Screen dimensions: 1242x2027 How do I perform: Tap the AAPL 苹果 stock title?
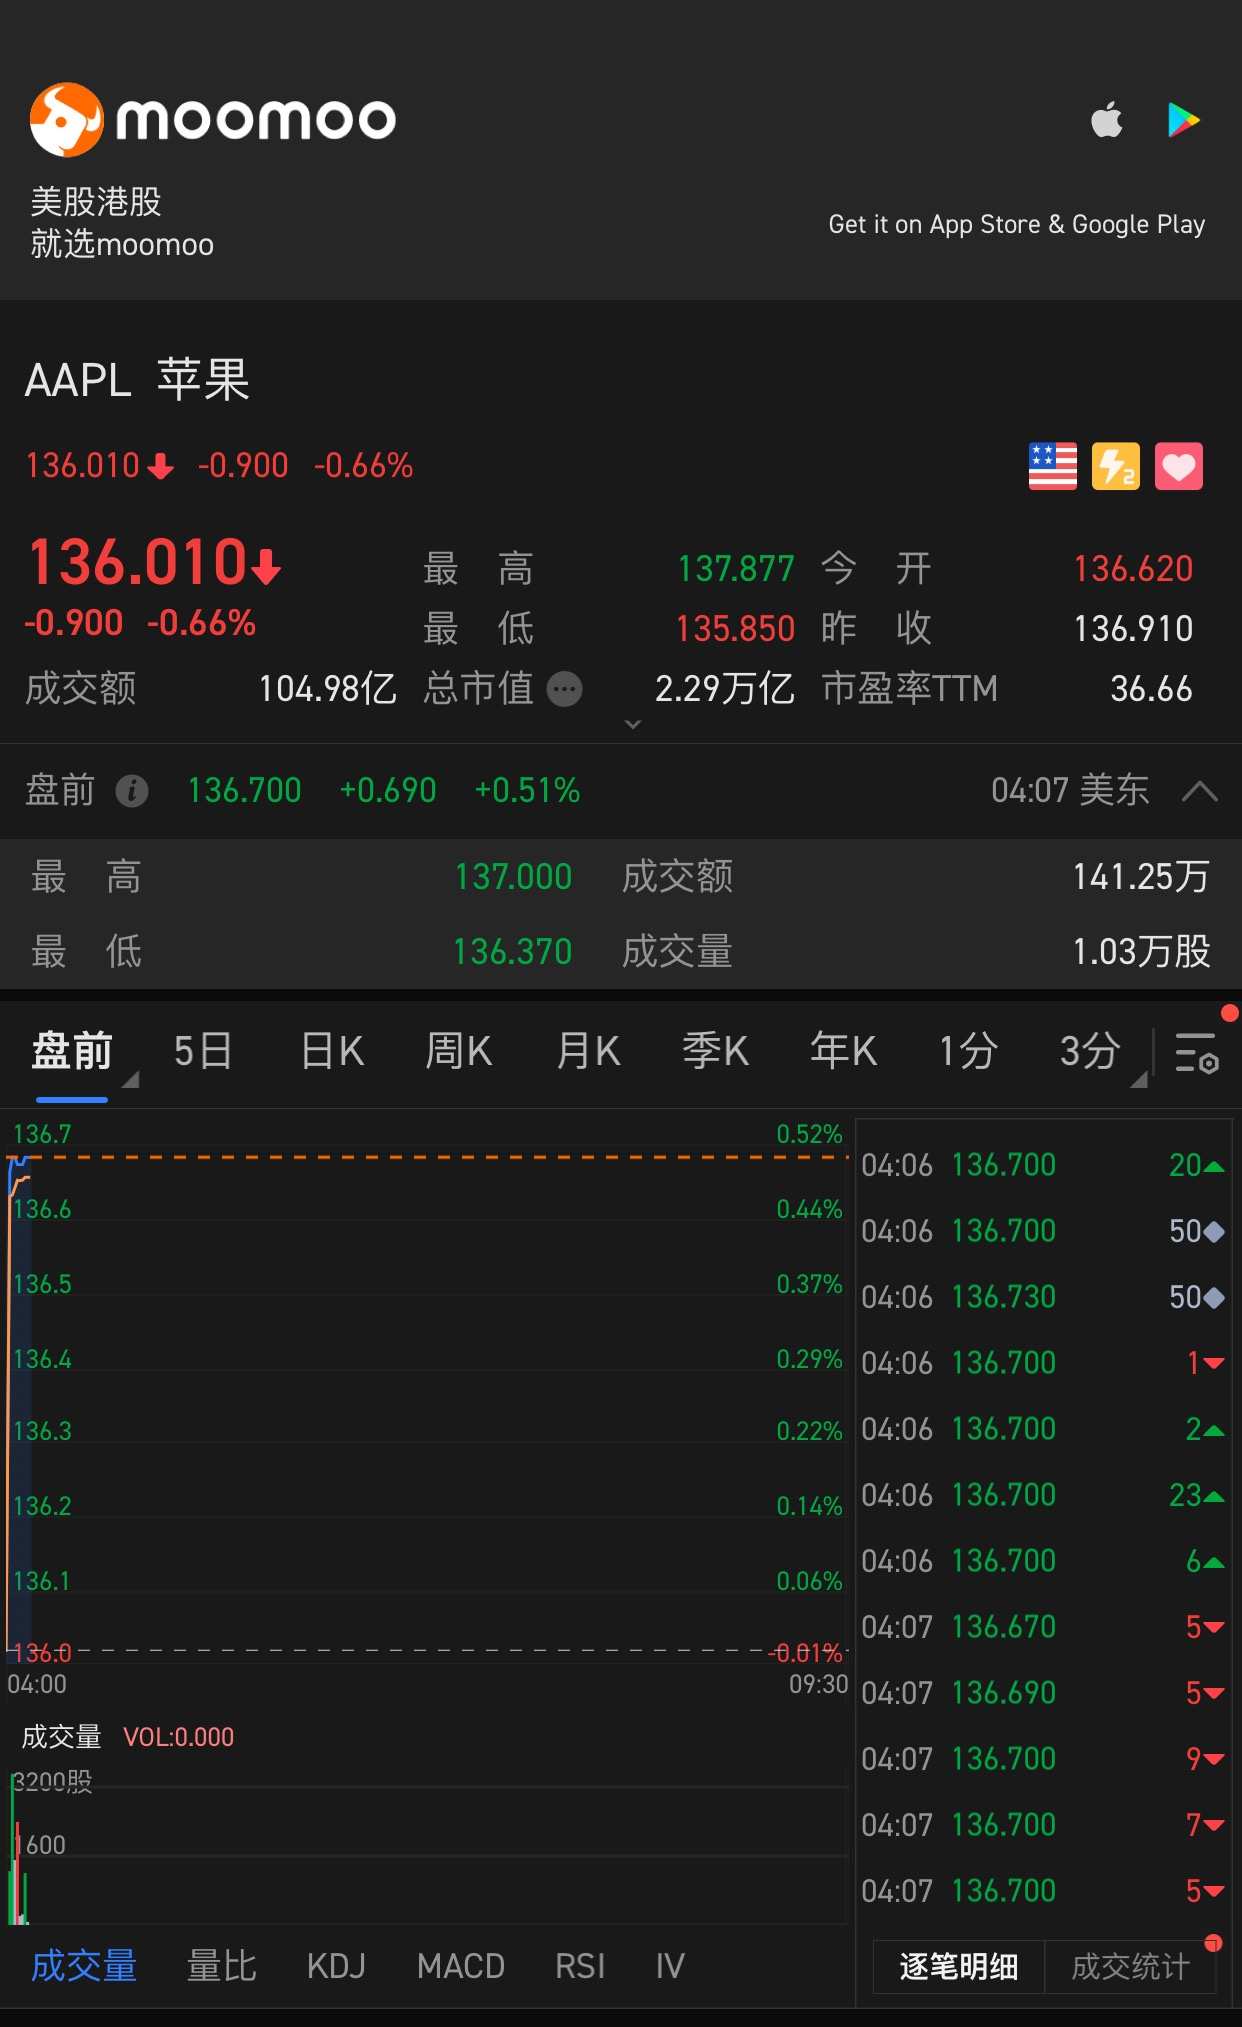click(137, 380)
